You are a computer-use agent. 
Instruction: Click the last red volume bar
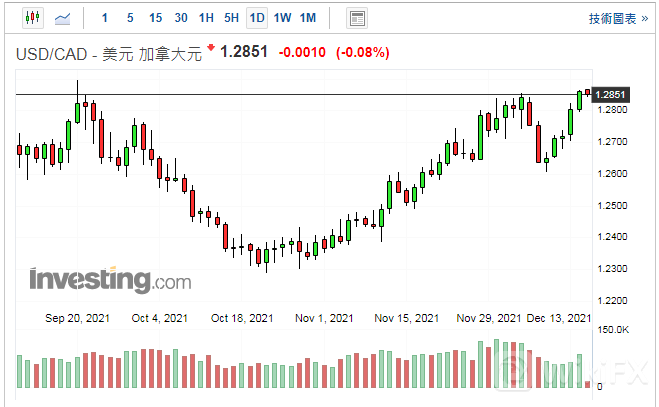[x=587, y=382]
